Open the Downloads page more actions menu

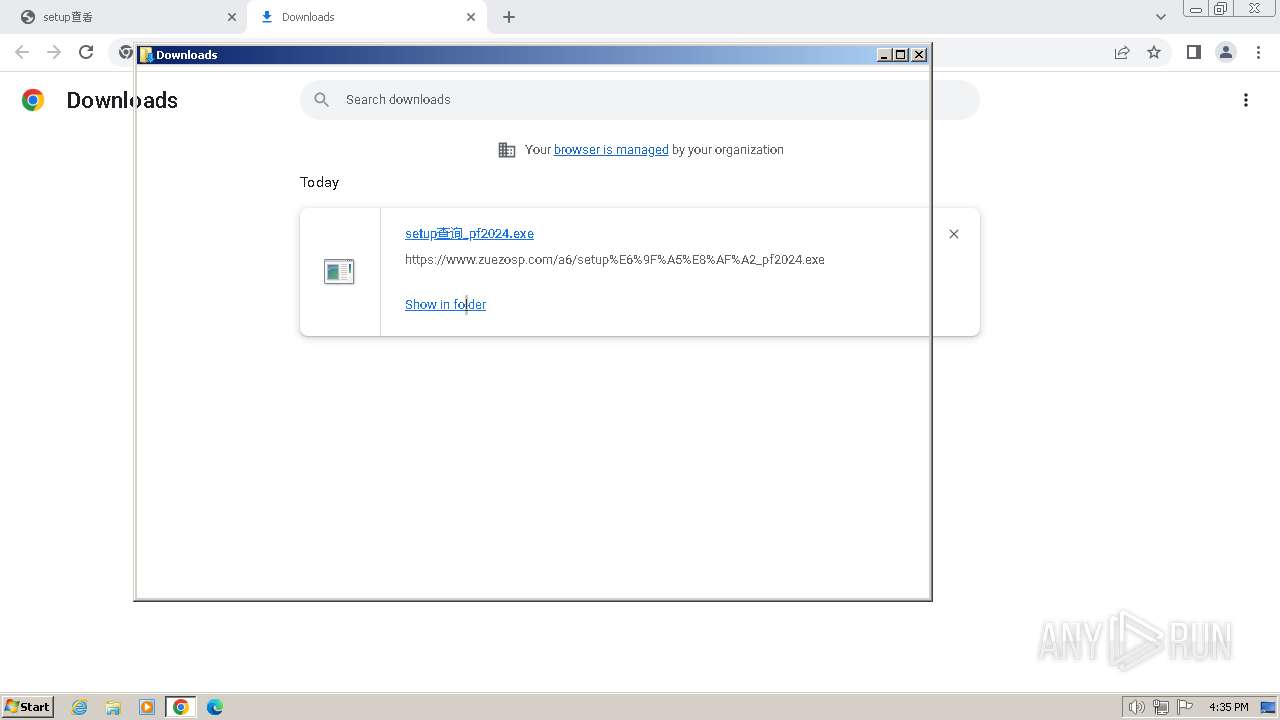pos(1246,100)
